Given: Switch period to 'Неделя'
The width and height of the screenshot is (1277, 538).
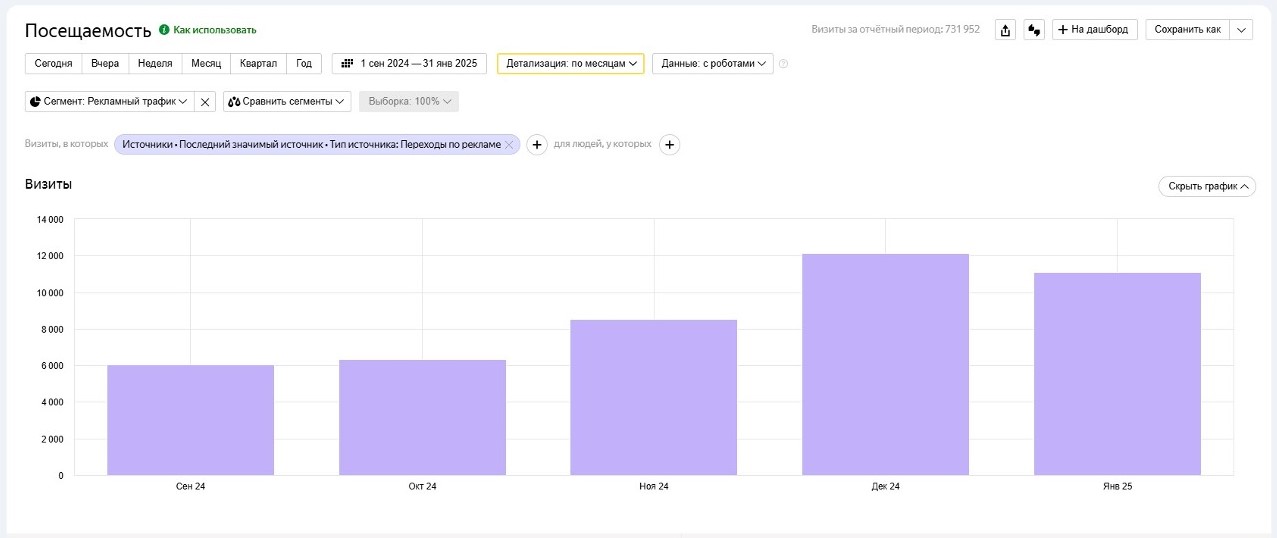Looking at the screenshot, I should [155, 63].
